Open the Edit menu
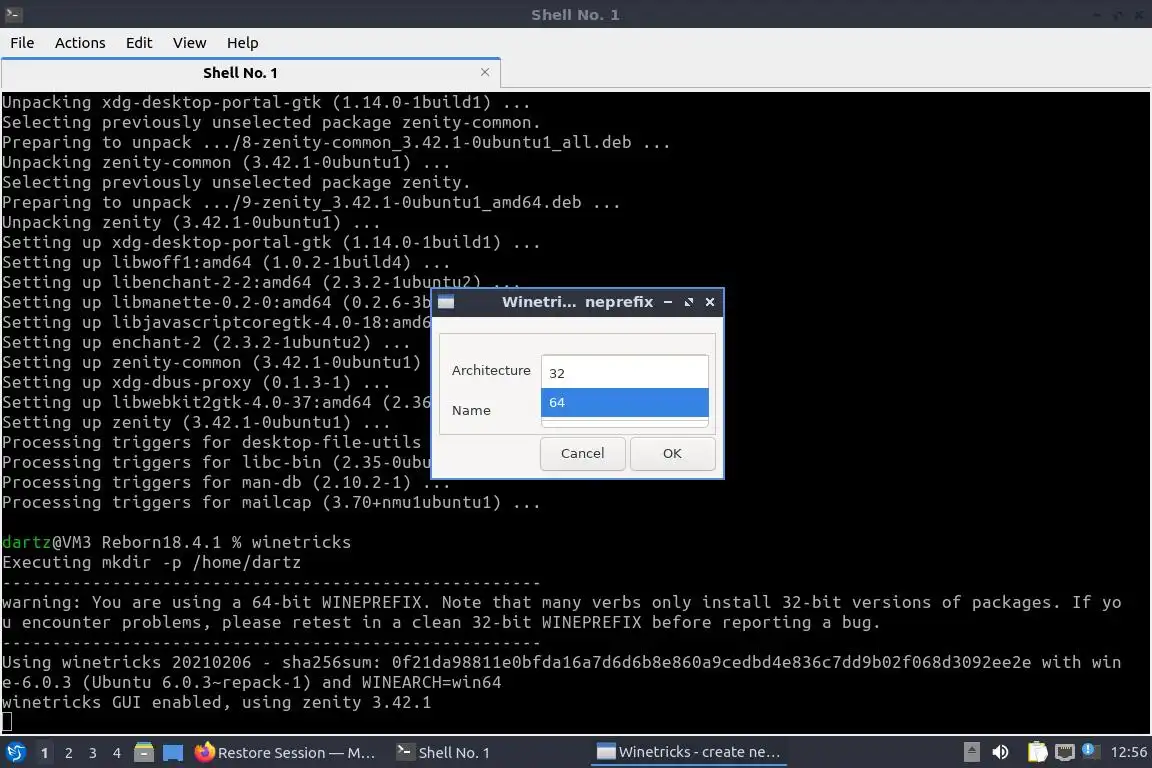Image resolution: width=1152 pixels, height=768 pixels. (x=139, y=43)
